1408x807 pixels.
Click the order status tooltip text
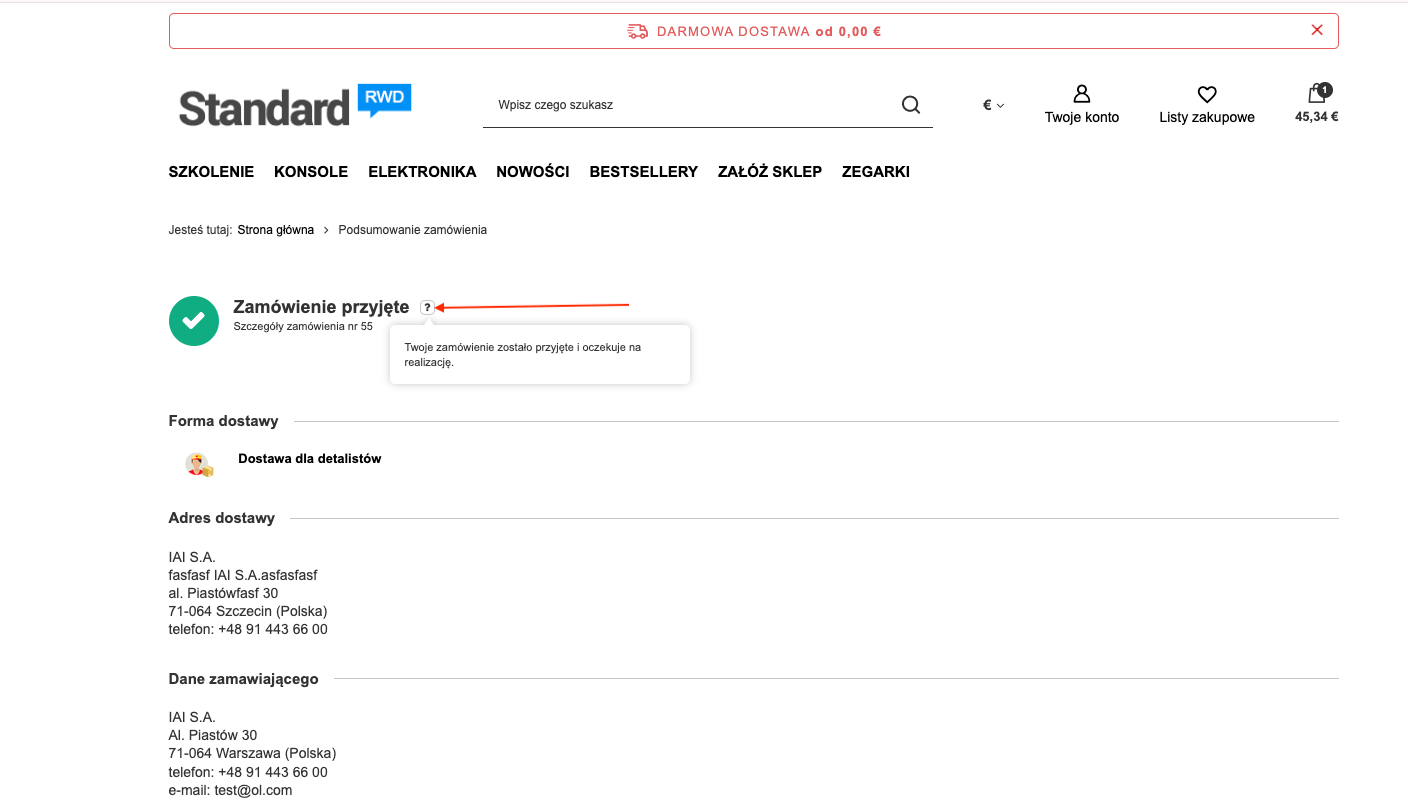click(x=523, y=355)
